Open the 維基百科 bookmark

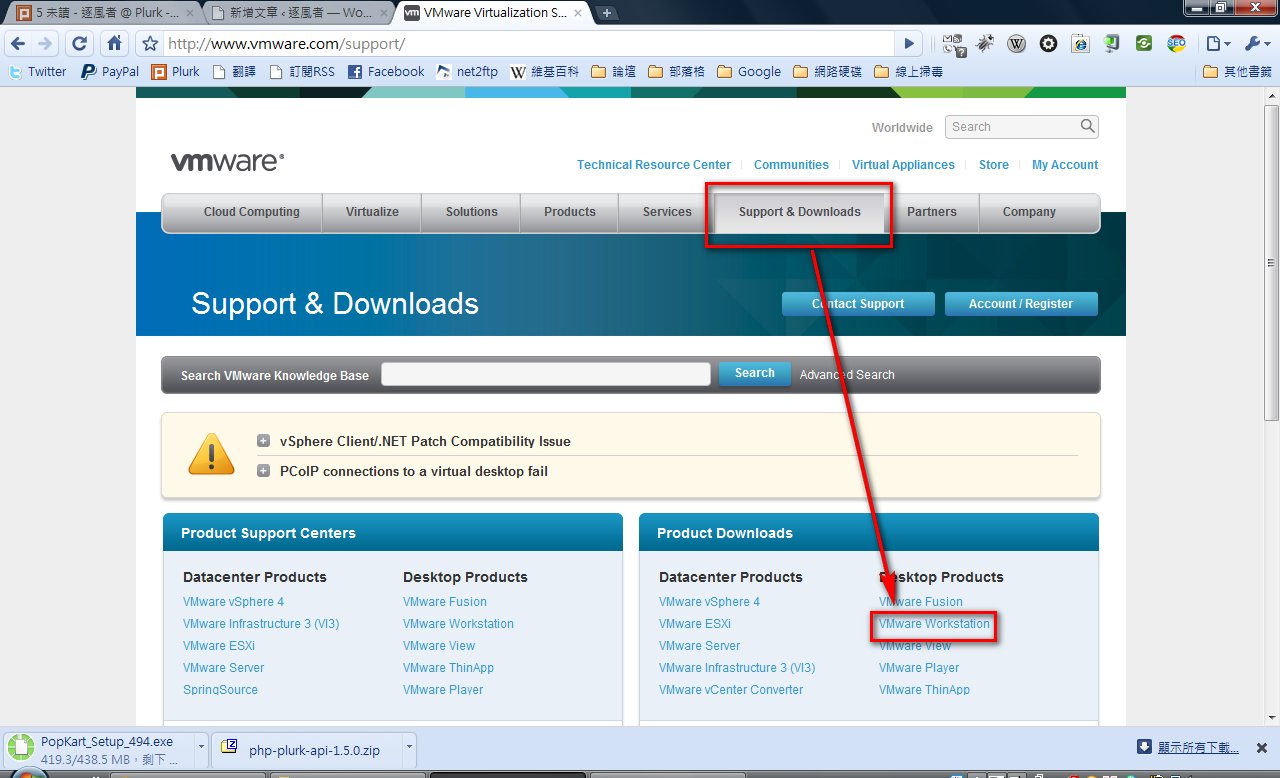pos(545,72)
